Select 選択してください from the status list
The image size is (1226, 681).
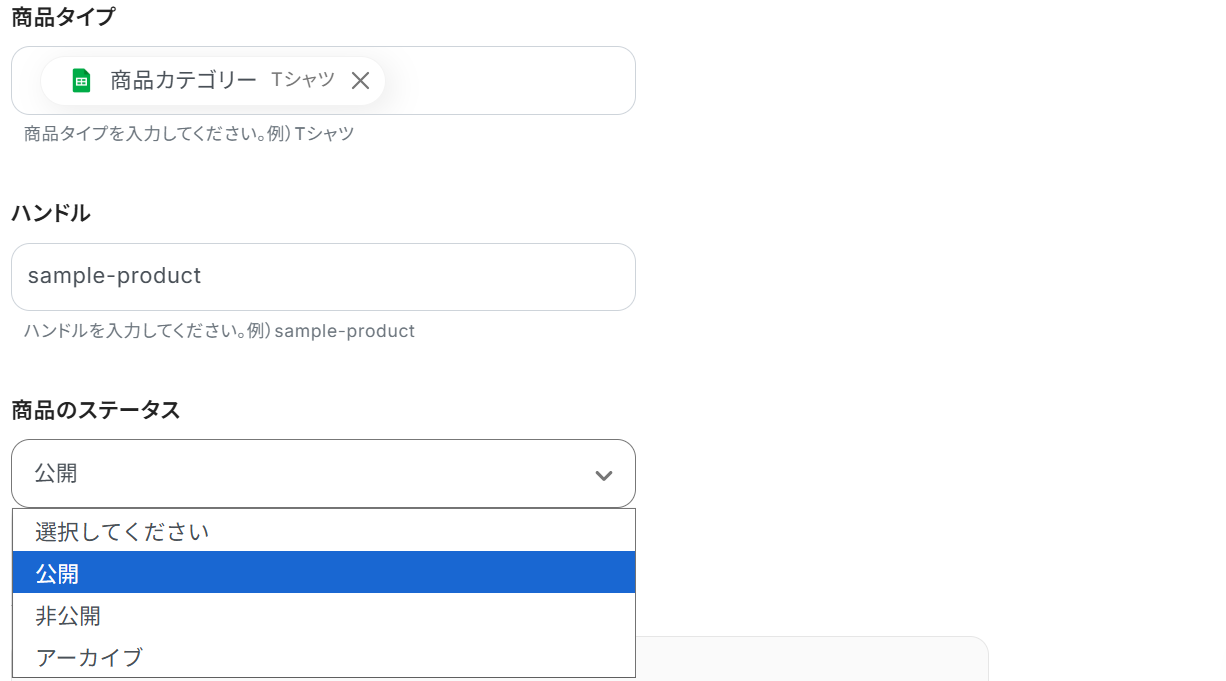[122, 531]
